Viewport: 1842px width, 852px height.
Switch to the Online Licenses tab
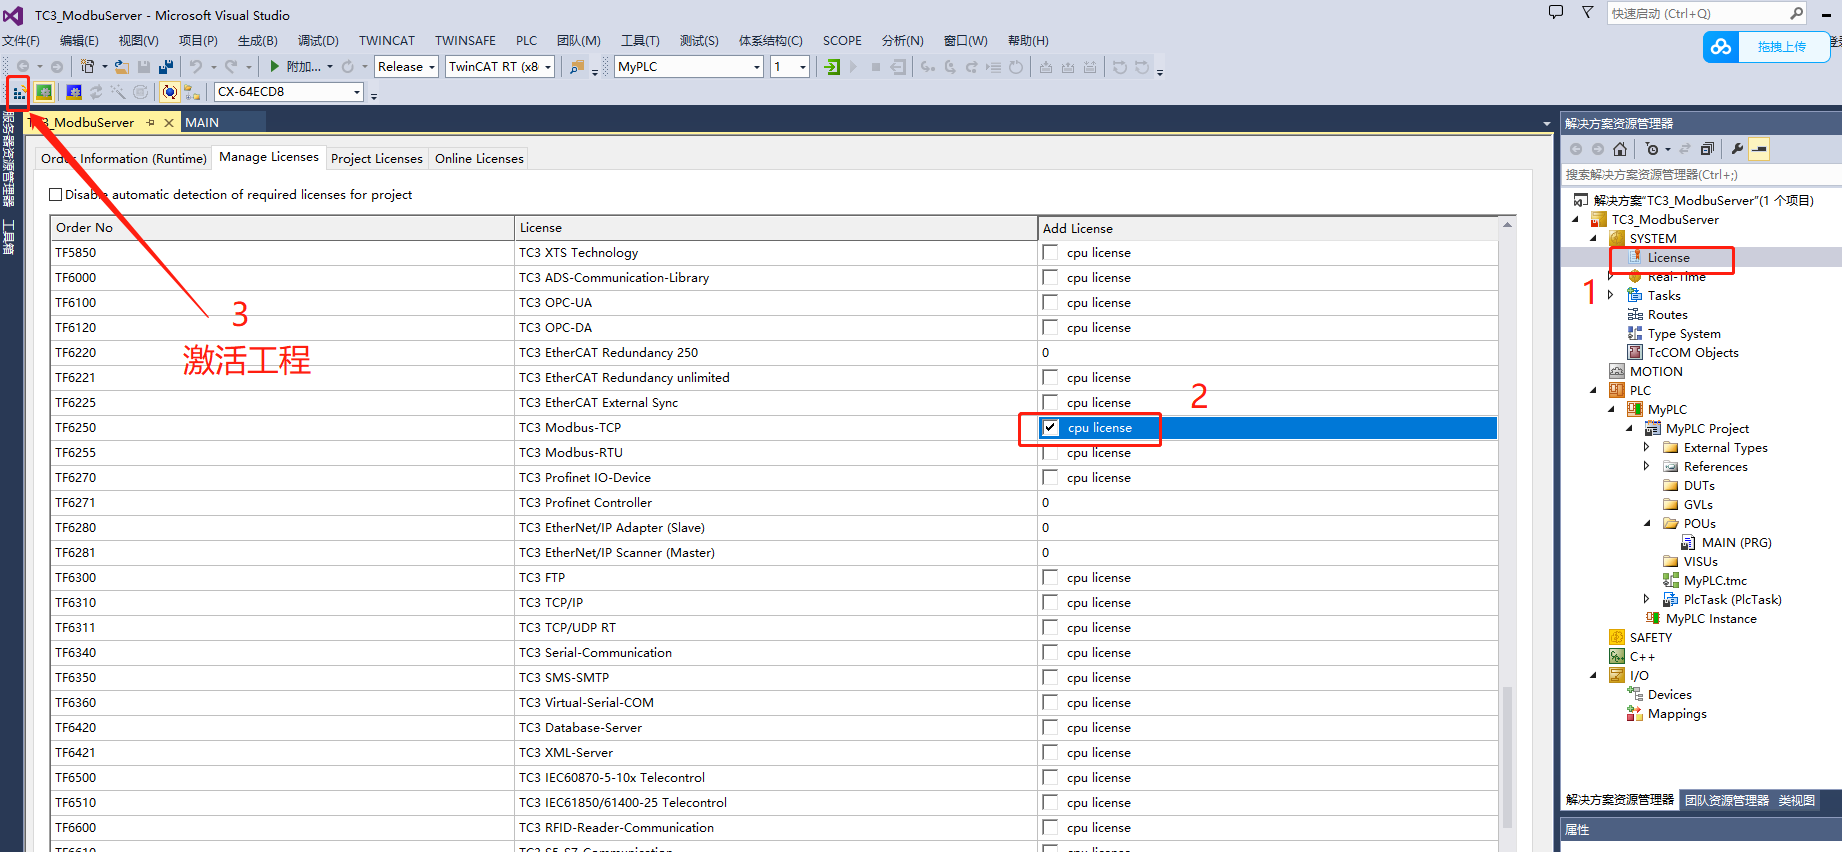[x=479, y=159]
